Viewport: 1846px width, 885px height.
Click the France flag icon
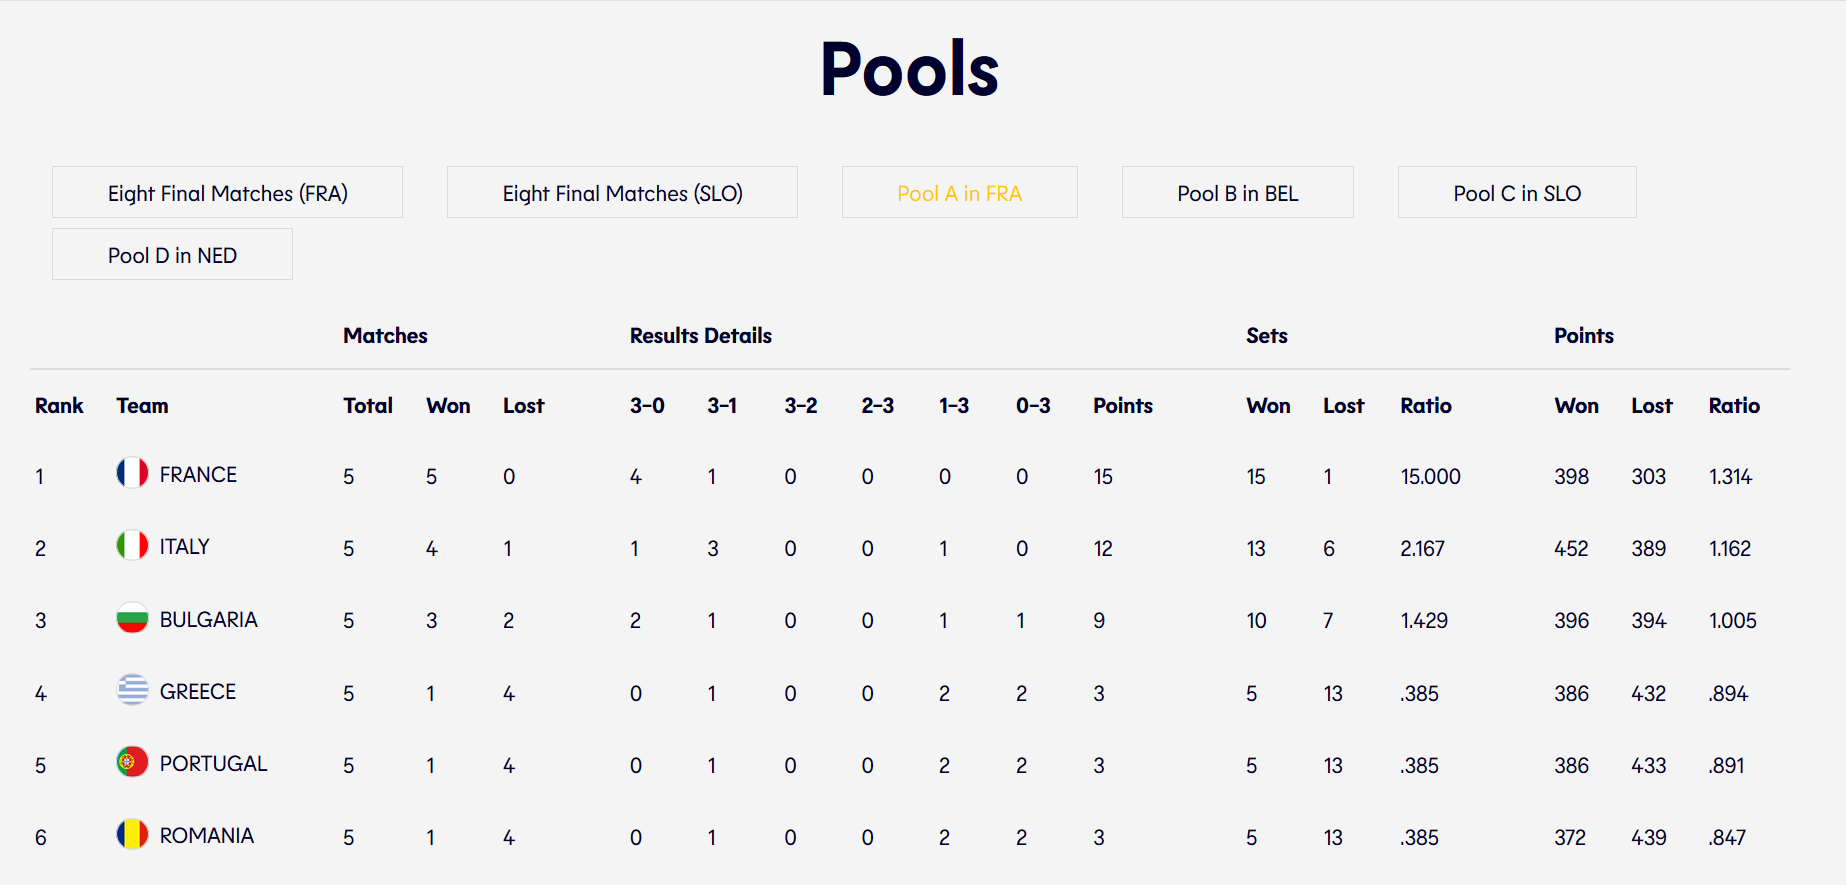pyautogui.click(x=132, y=472)
